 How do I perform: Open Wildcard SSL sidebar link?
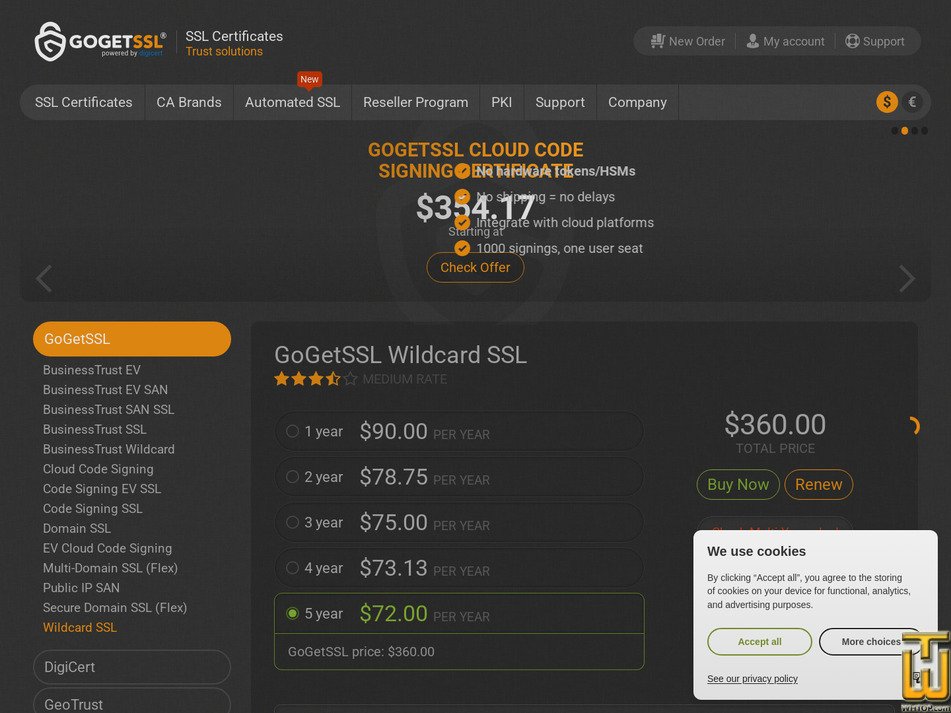80,628
